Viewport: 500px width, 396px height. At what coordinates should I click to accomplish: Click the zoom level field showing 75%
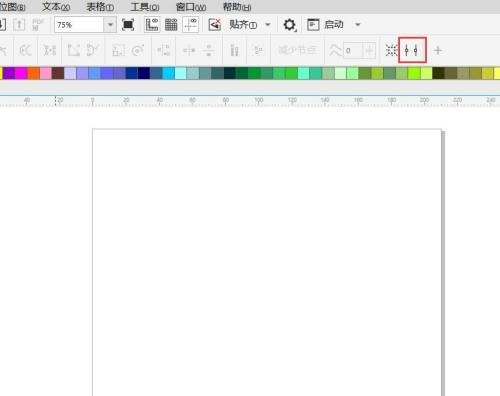coord(79,25)
